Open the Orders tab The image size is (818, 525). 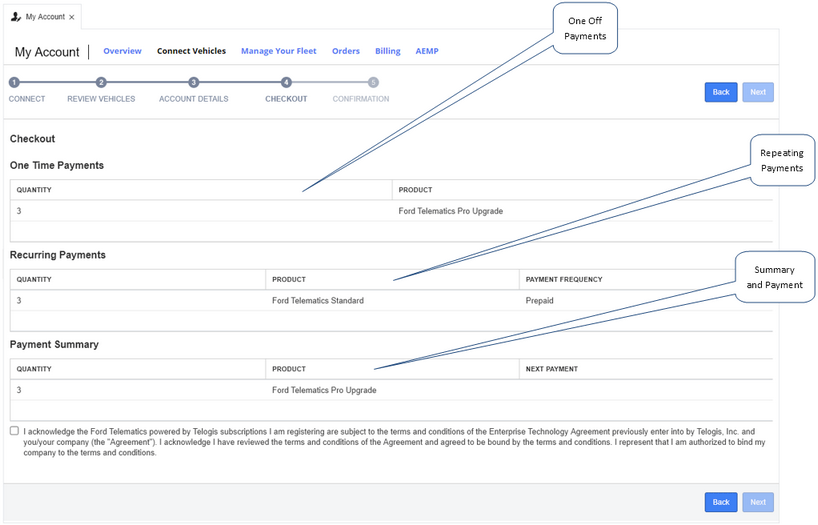[346, 51]
